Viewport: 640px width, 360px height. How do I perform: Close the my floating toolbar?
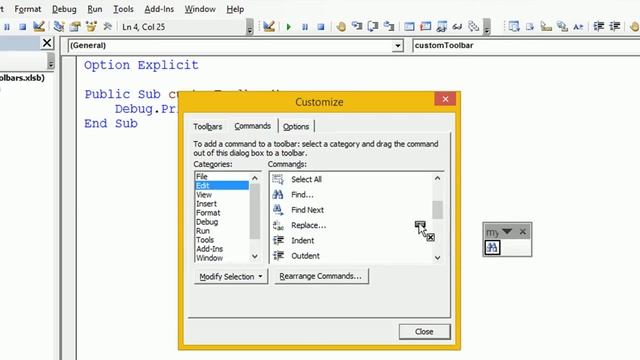pyautogui.click(x=523, y=231)
